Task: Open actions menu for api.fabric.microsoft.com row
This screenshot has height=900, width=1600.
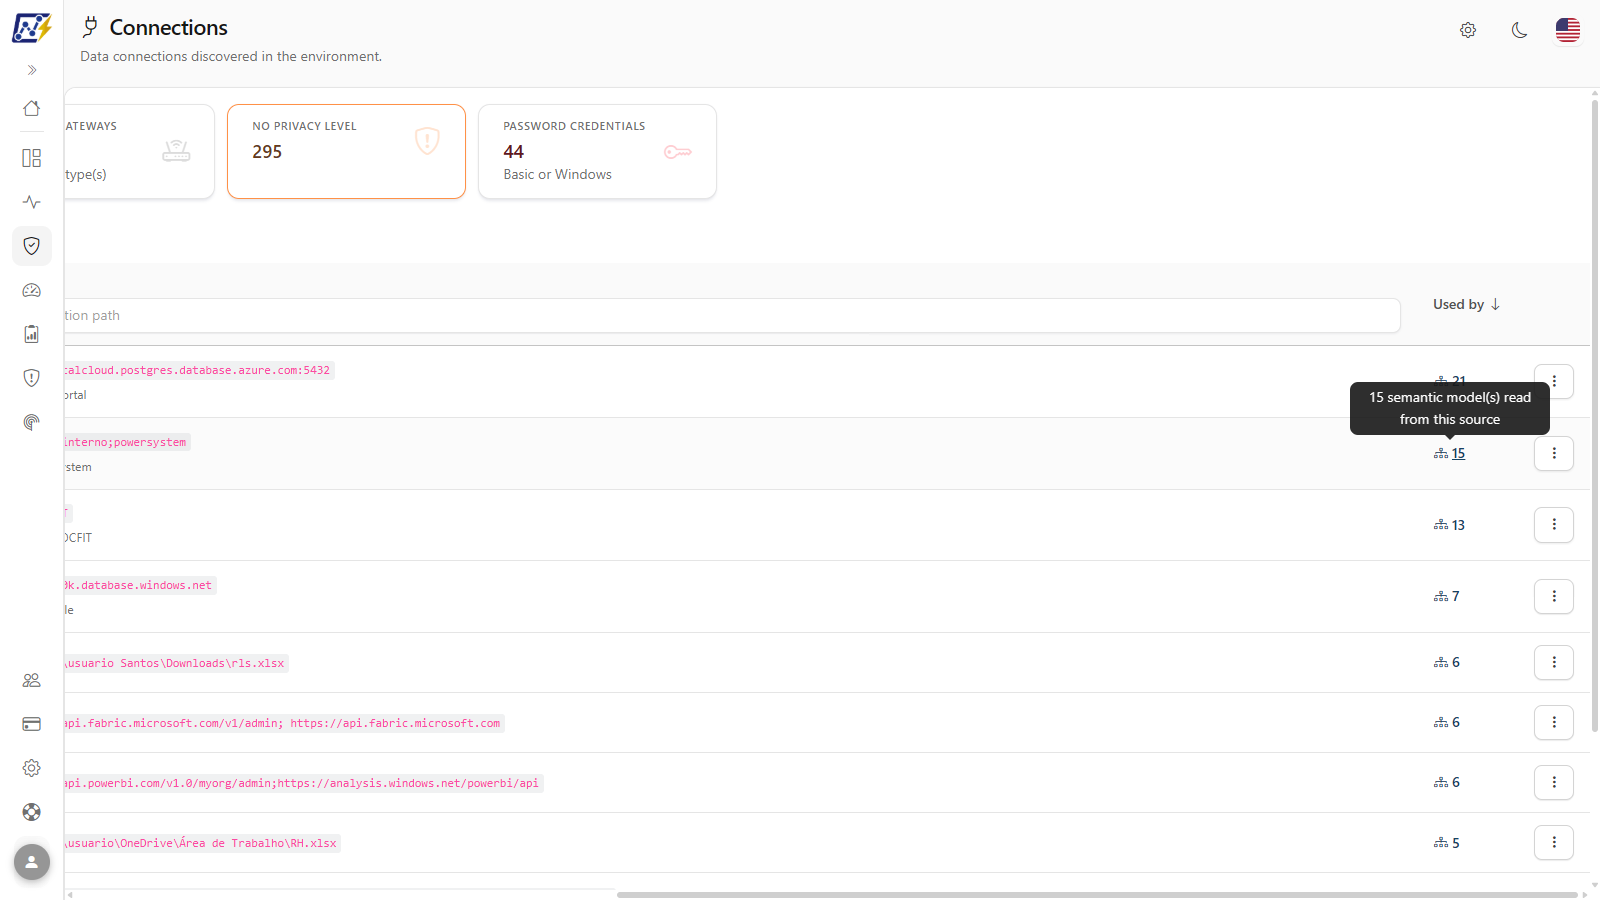Action: 1554,722
